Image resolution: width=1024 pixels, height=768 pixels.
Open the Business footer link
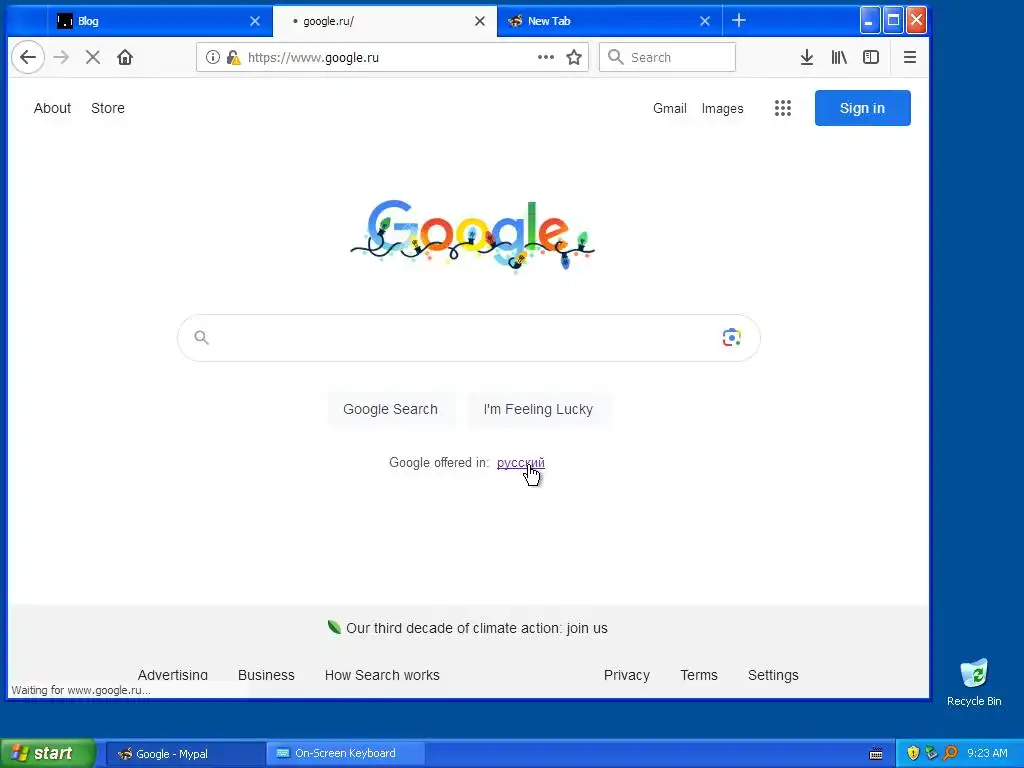pyautogui.click(x=266, y=675)
